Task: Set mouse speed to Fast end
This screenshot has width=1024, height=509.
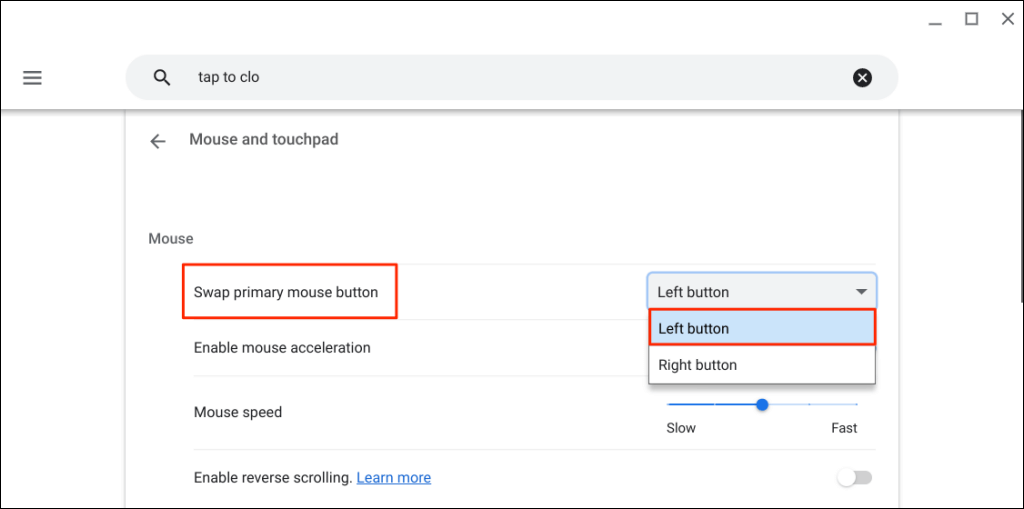Action: tap(857, 405)
